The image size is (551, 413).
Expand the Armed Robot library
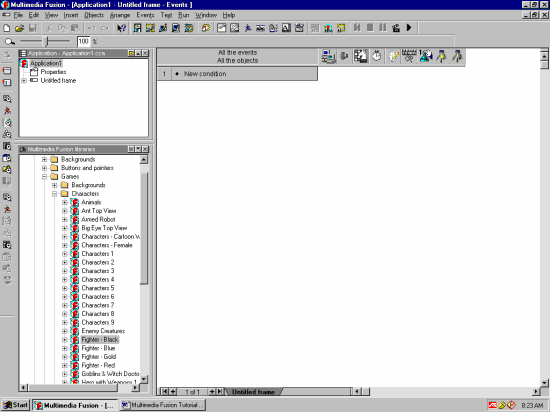[x=65, y=220]
